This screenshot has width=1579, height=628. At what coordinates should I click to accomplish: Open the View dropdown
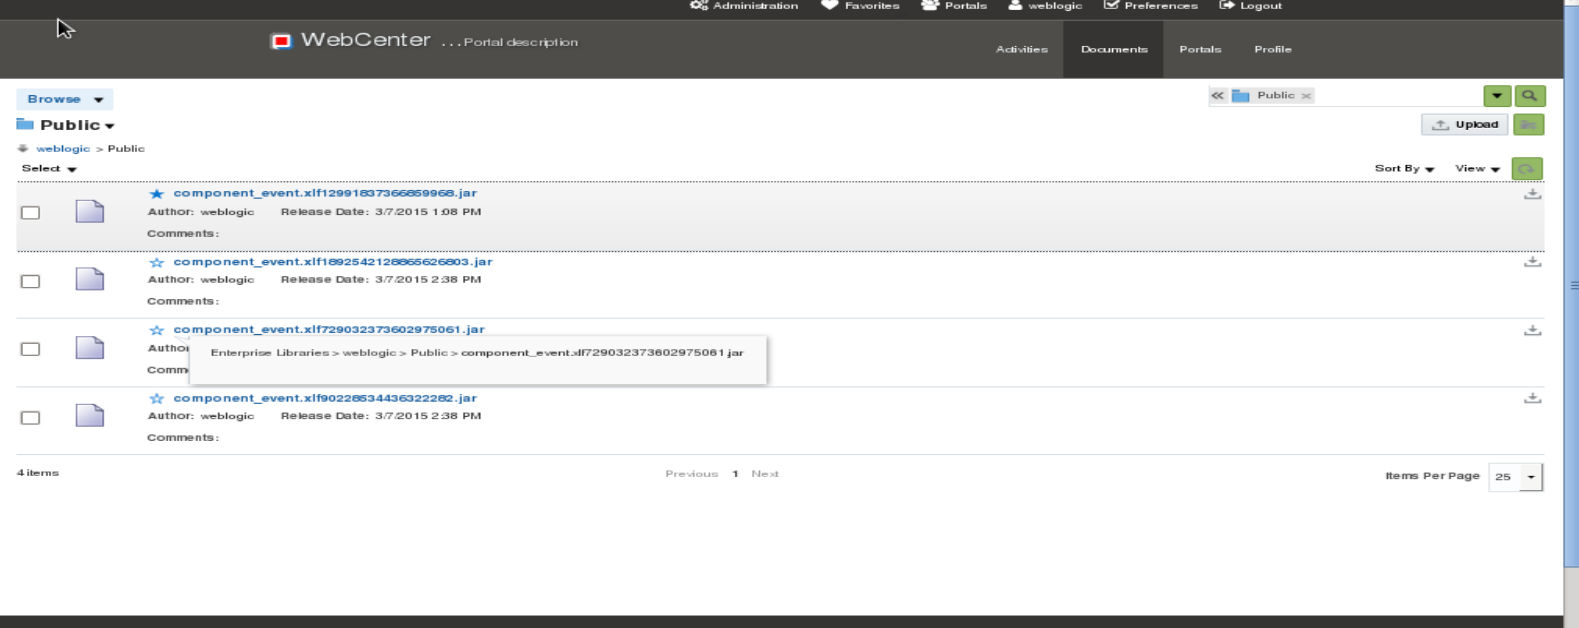pos(1478,169)
